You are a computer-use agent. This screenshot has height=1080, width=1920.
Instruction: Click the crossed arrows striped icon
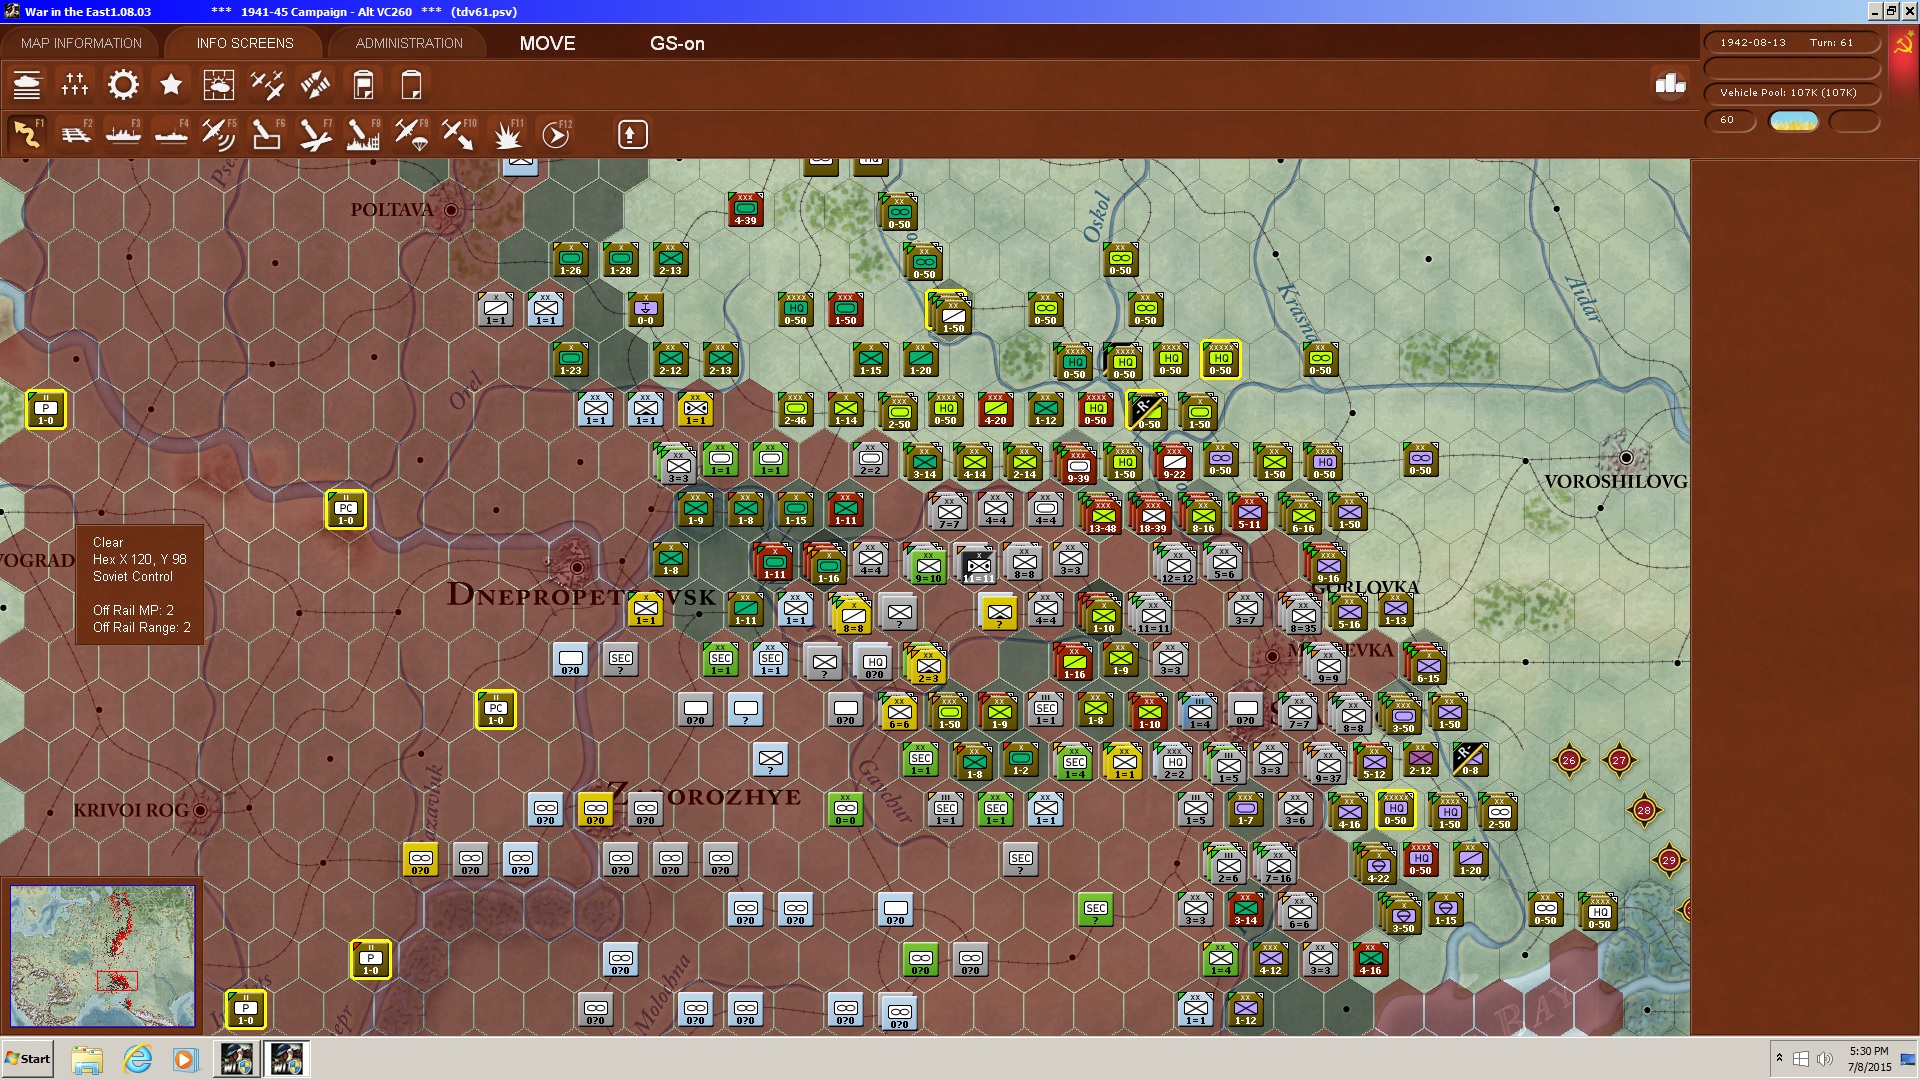315,85
